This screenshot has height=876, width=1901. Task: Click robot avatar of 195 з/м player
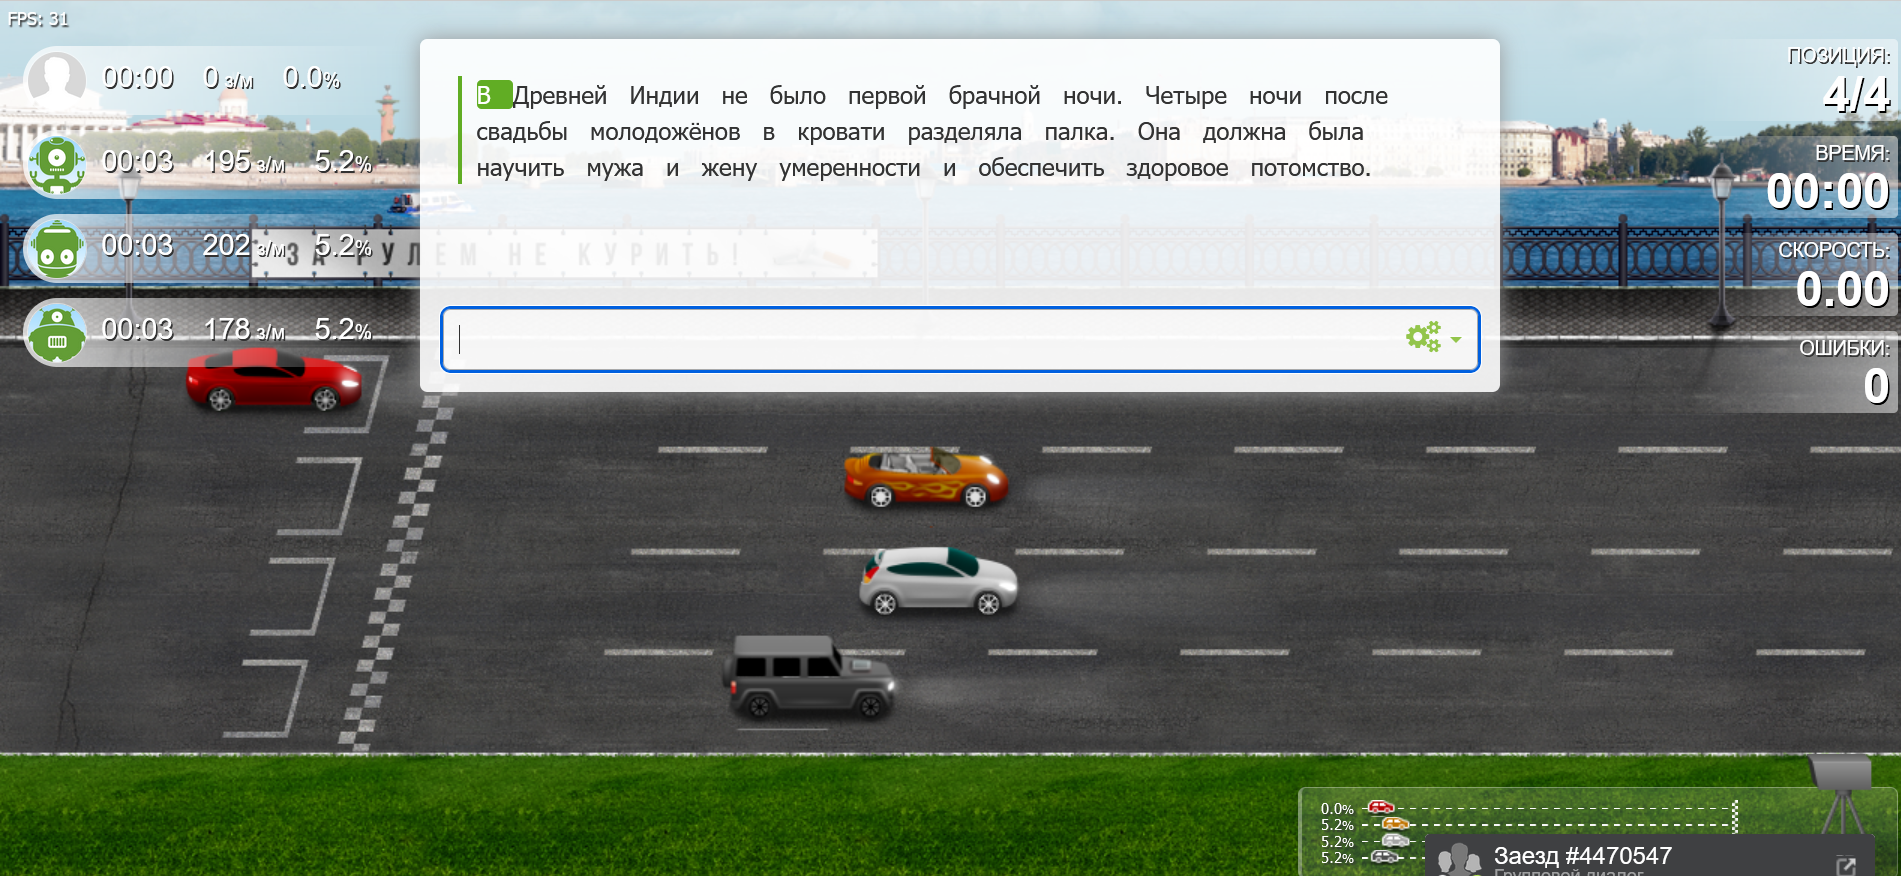tap(56, 164)
